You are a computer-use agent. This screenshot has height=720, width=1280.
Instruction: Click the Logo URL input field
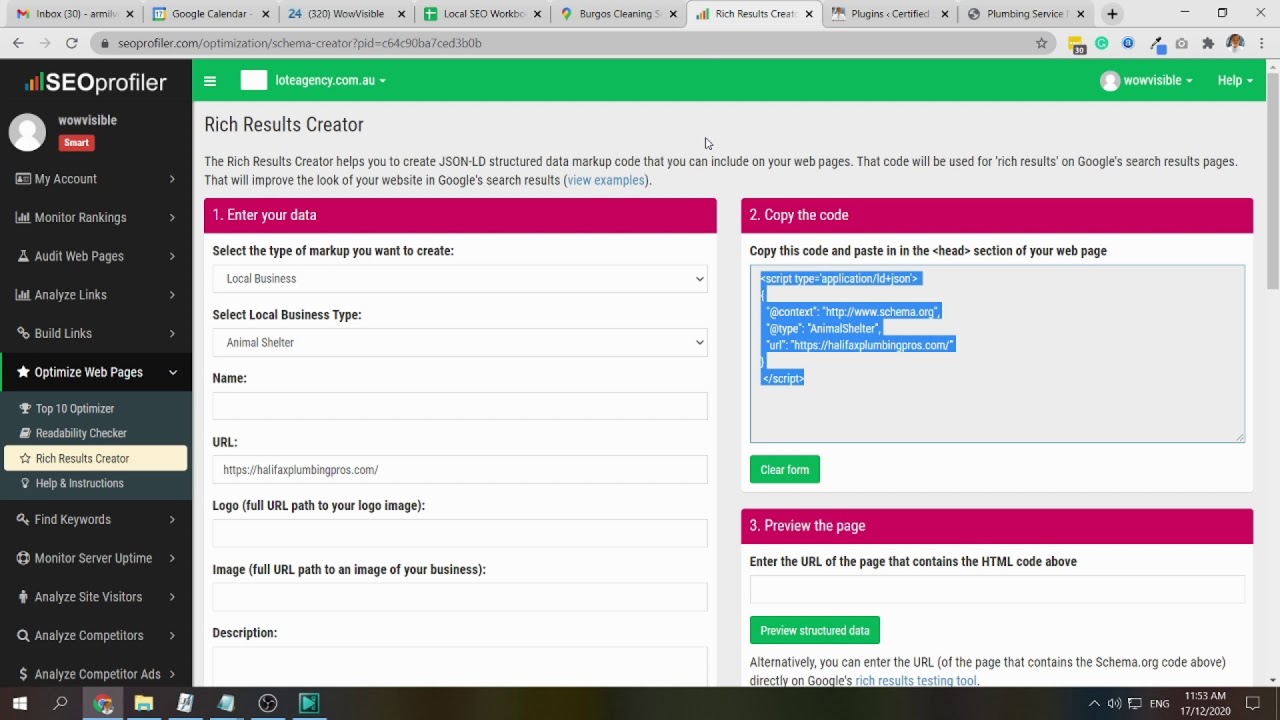(460, 533)
